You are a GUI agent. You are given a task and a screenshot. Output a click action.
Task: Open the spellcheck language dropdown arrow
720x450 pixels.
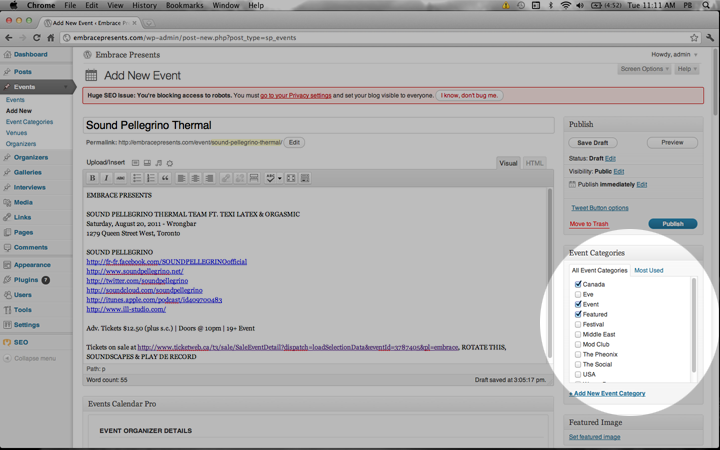(x=279, y=178)
